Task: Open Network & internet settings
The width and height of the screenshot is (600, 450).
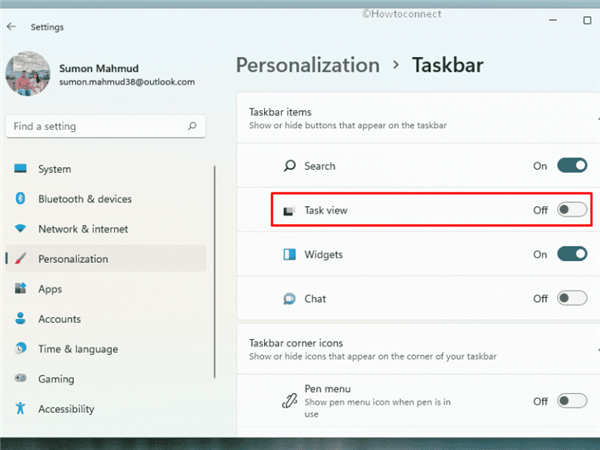Action: tap(85, 229)
